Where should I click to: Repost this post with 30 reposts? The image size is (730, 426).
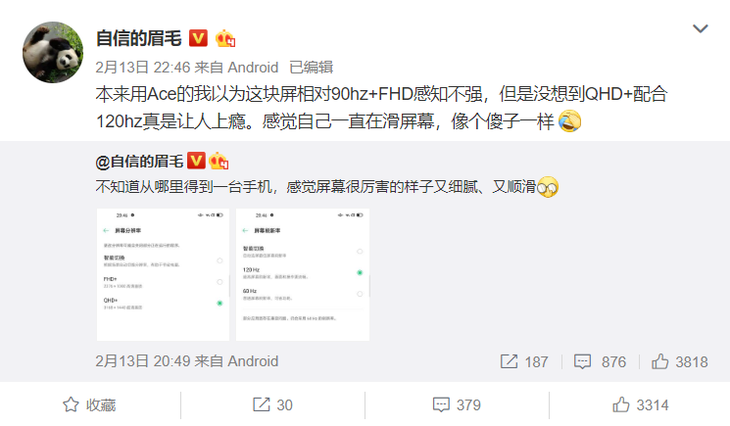(272, 405)
